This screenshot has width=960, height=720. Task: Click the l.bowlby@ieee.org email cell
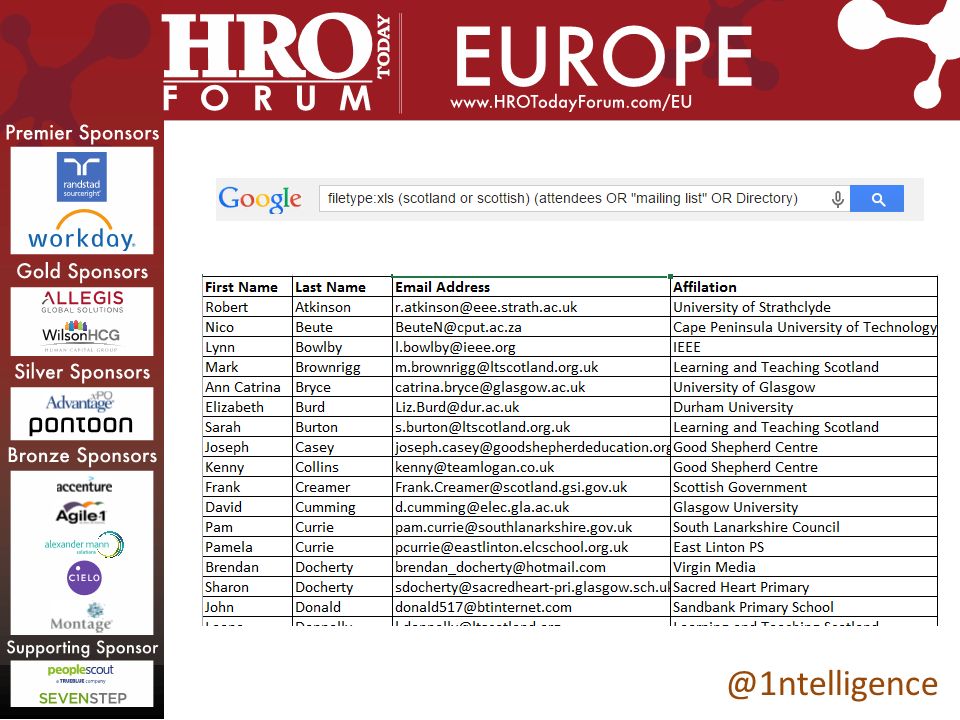point(531,347)
